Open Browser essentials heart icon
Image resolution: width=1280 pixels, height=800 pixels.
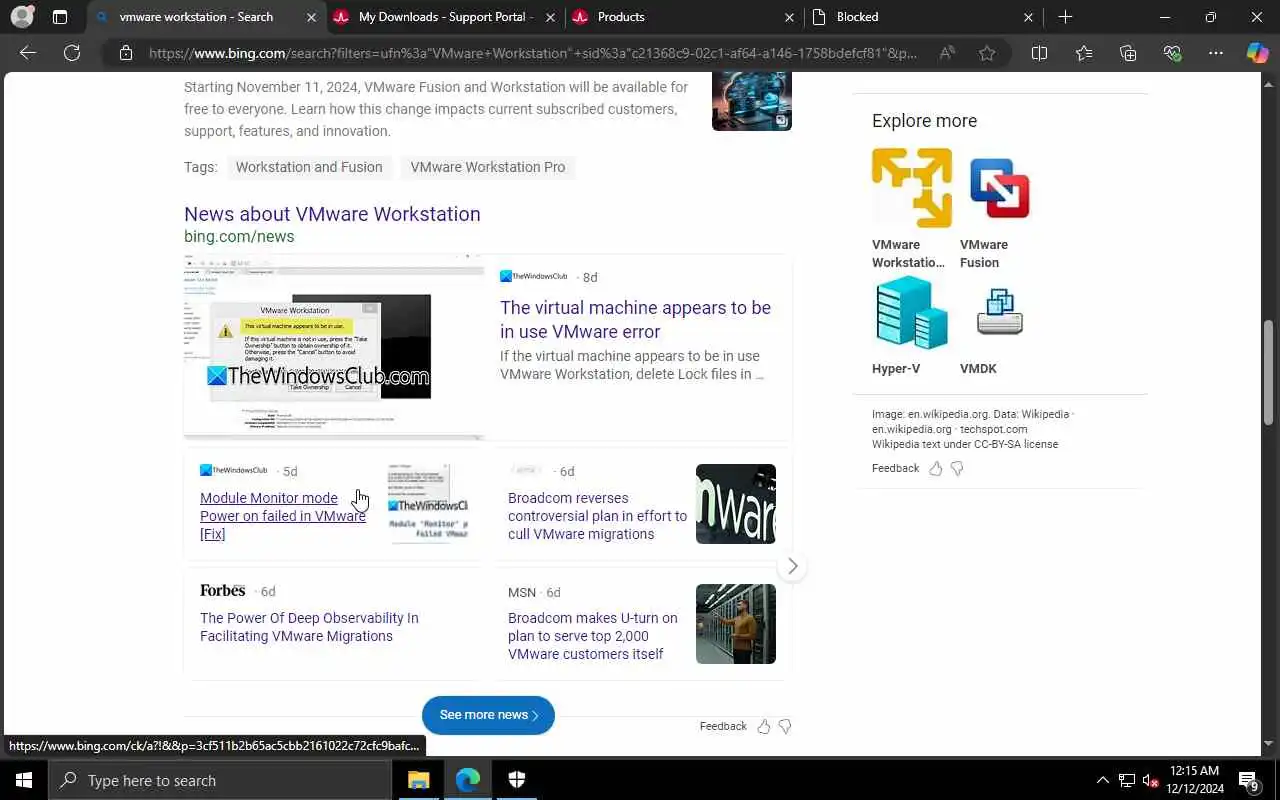click(1172, 53)
